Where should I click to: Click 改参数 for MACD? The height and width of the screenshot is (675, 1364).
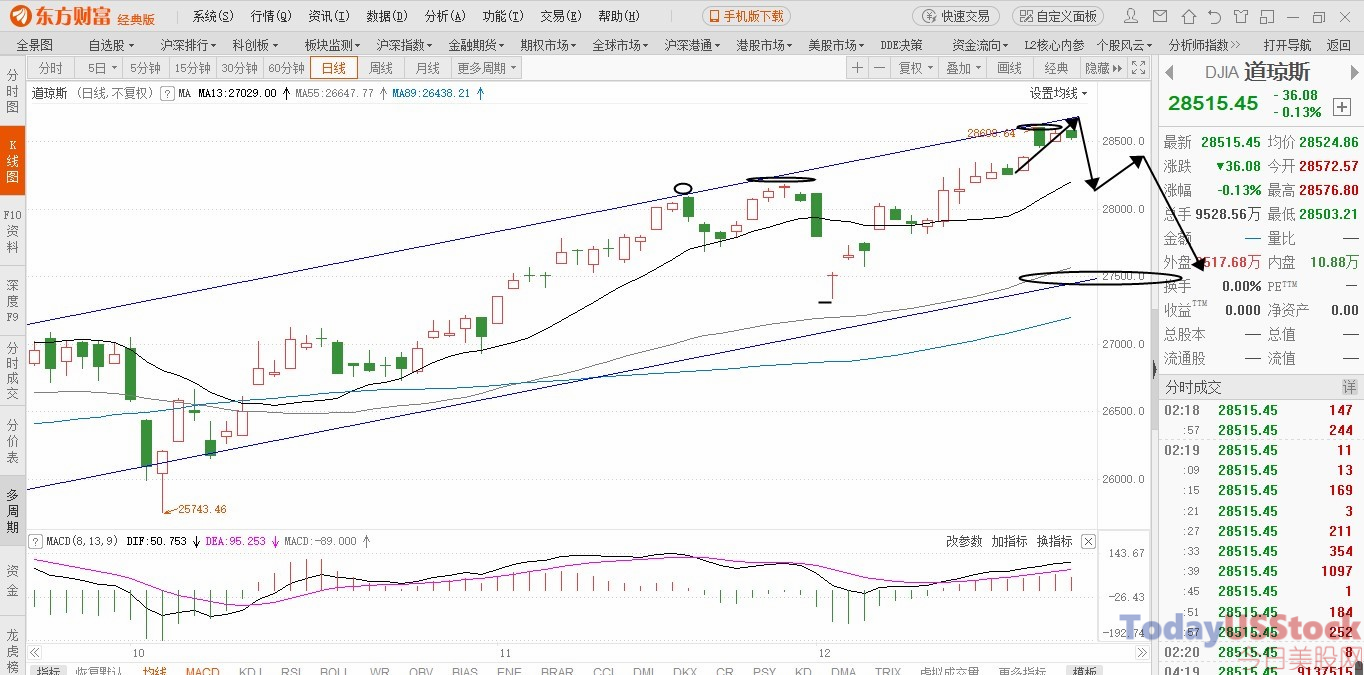pyautogui.click(x=964, y=541)
